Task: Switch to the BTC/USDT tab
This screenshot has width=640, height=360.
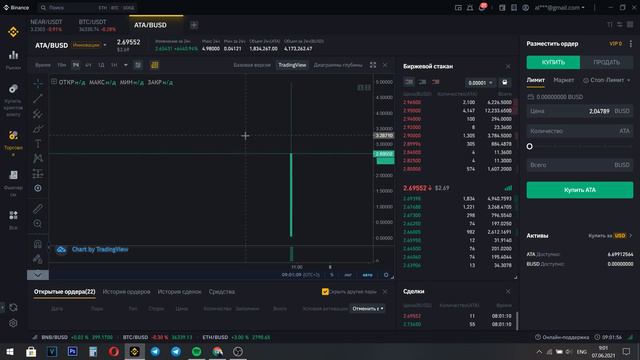Action: coord(97,25)
